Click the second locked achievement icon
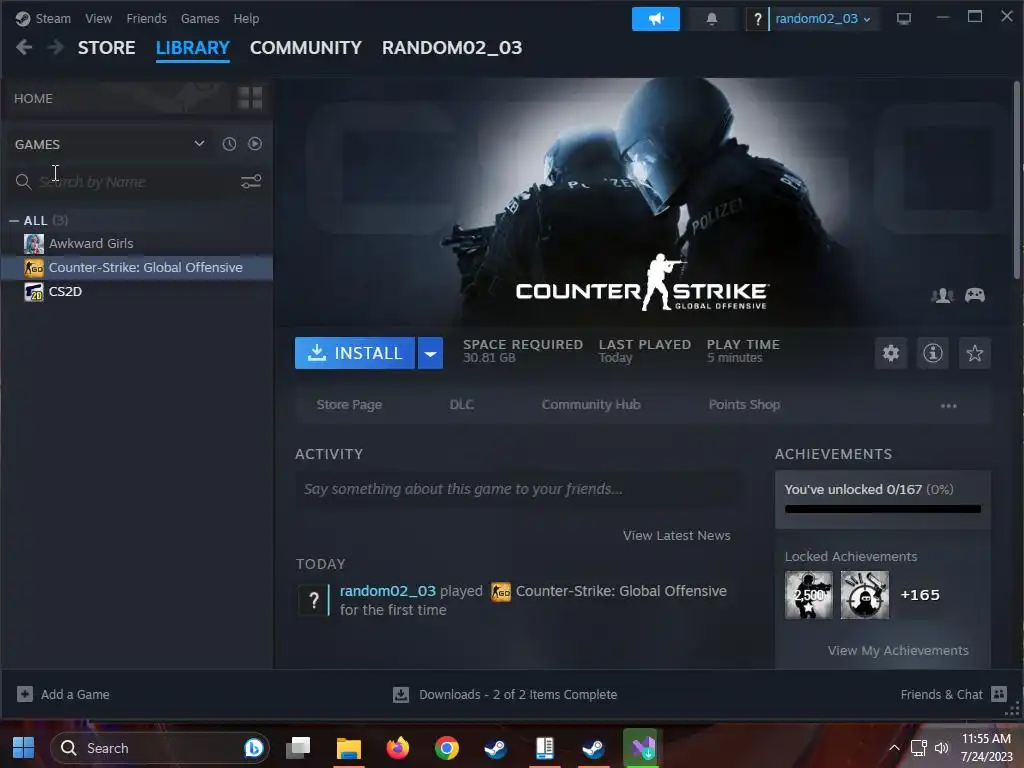The image size is (1024, 768). click(x=865, y=595)
